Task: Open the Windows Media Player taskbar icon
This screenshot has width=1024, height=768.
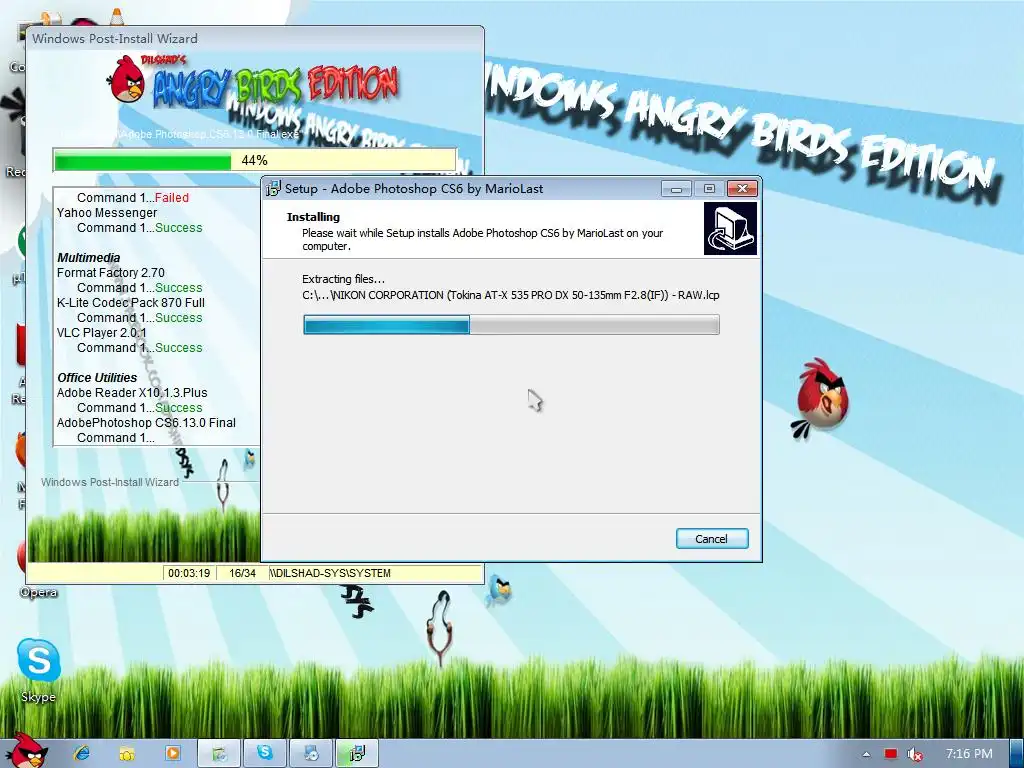Action: [x=172, y=754]
